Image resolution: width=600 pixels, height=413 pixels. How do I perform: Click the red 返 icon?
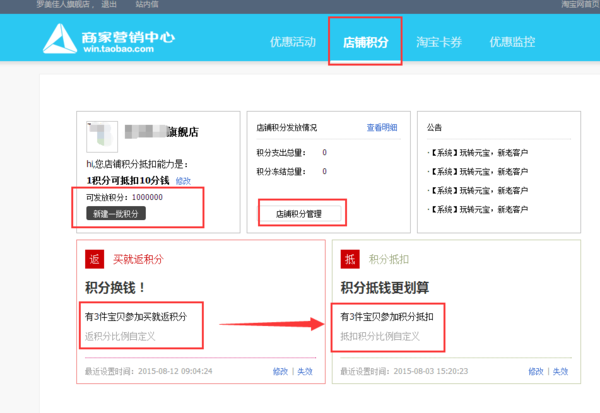coord(95,259)
